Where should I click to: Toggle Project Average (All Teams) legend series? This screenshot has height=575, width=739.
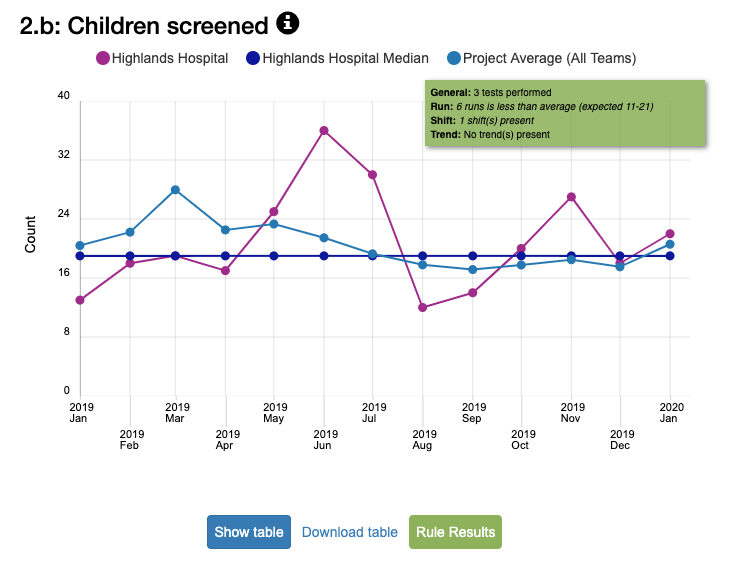[x=549, y=58]
